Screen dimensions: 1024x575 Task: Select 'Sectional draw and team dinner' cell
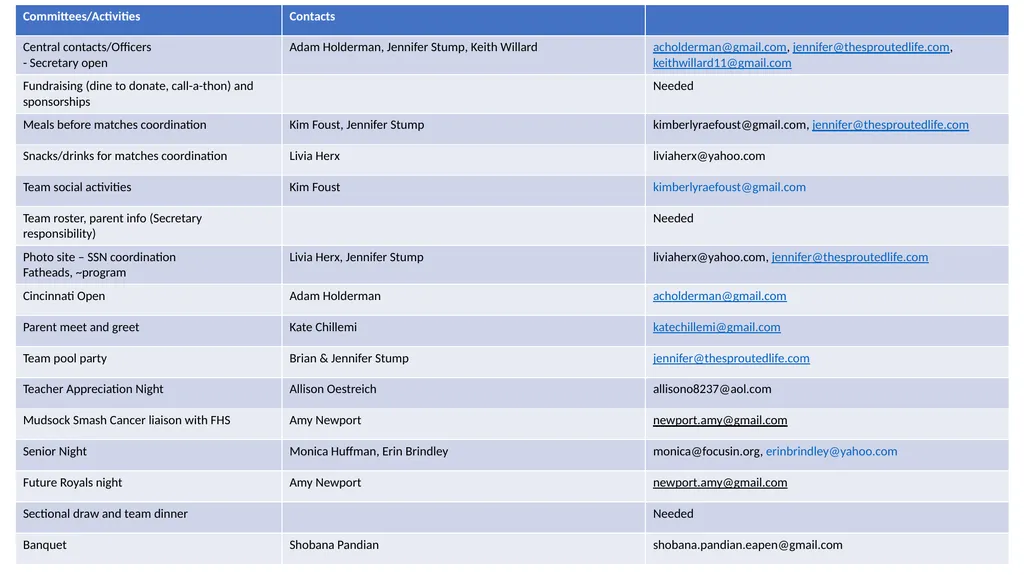coord(149,518)
